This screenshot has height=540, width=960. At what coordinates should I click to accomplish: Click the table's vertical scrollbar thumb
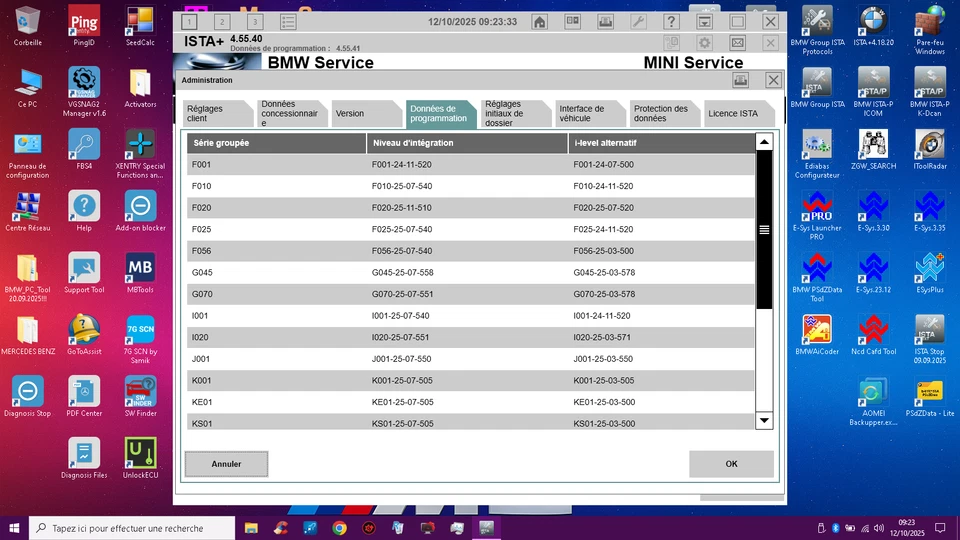pyautogui.click(x=764, y=230)
